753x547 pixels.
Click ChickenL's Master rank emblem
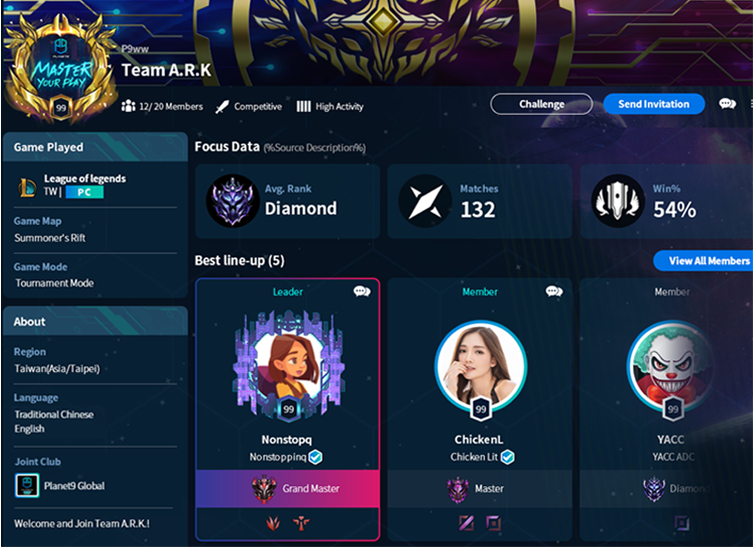point(458,489)
